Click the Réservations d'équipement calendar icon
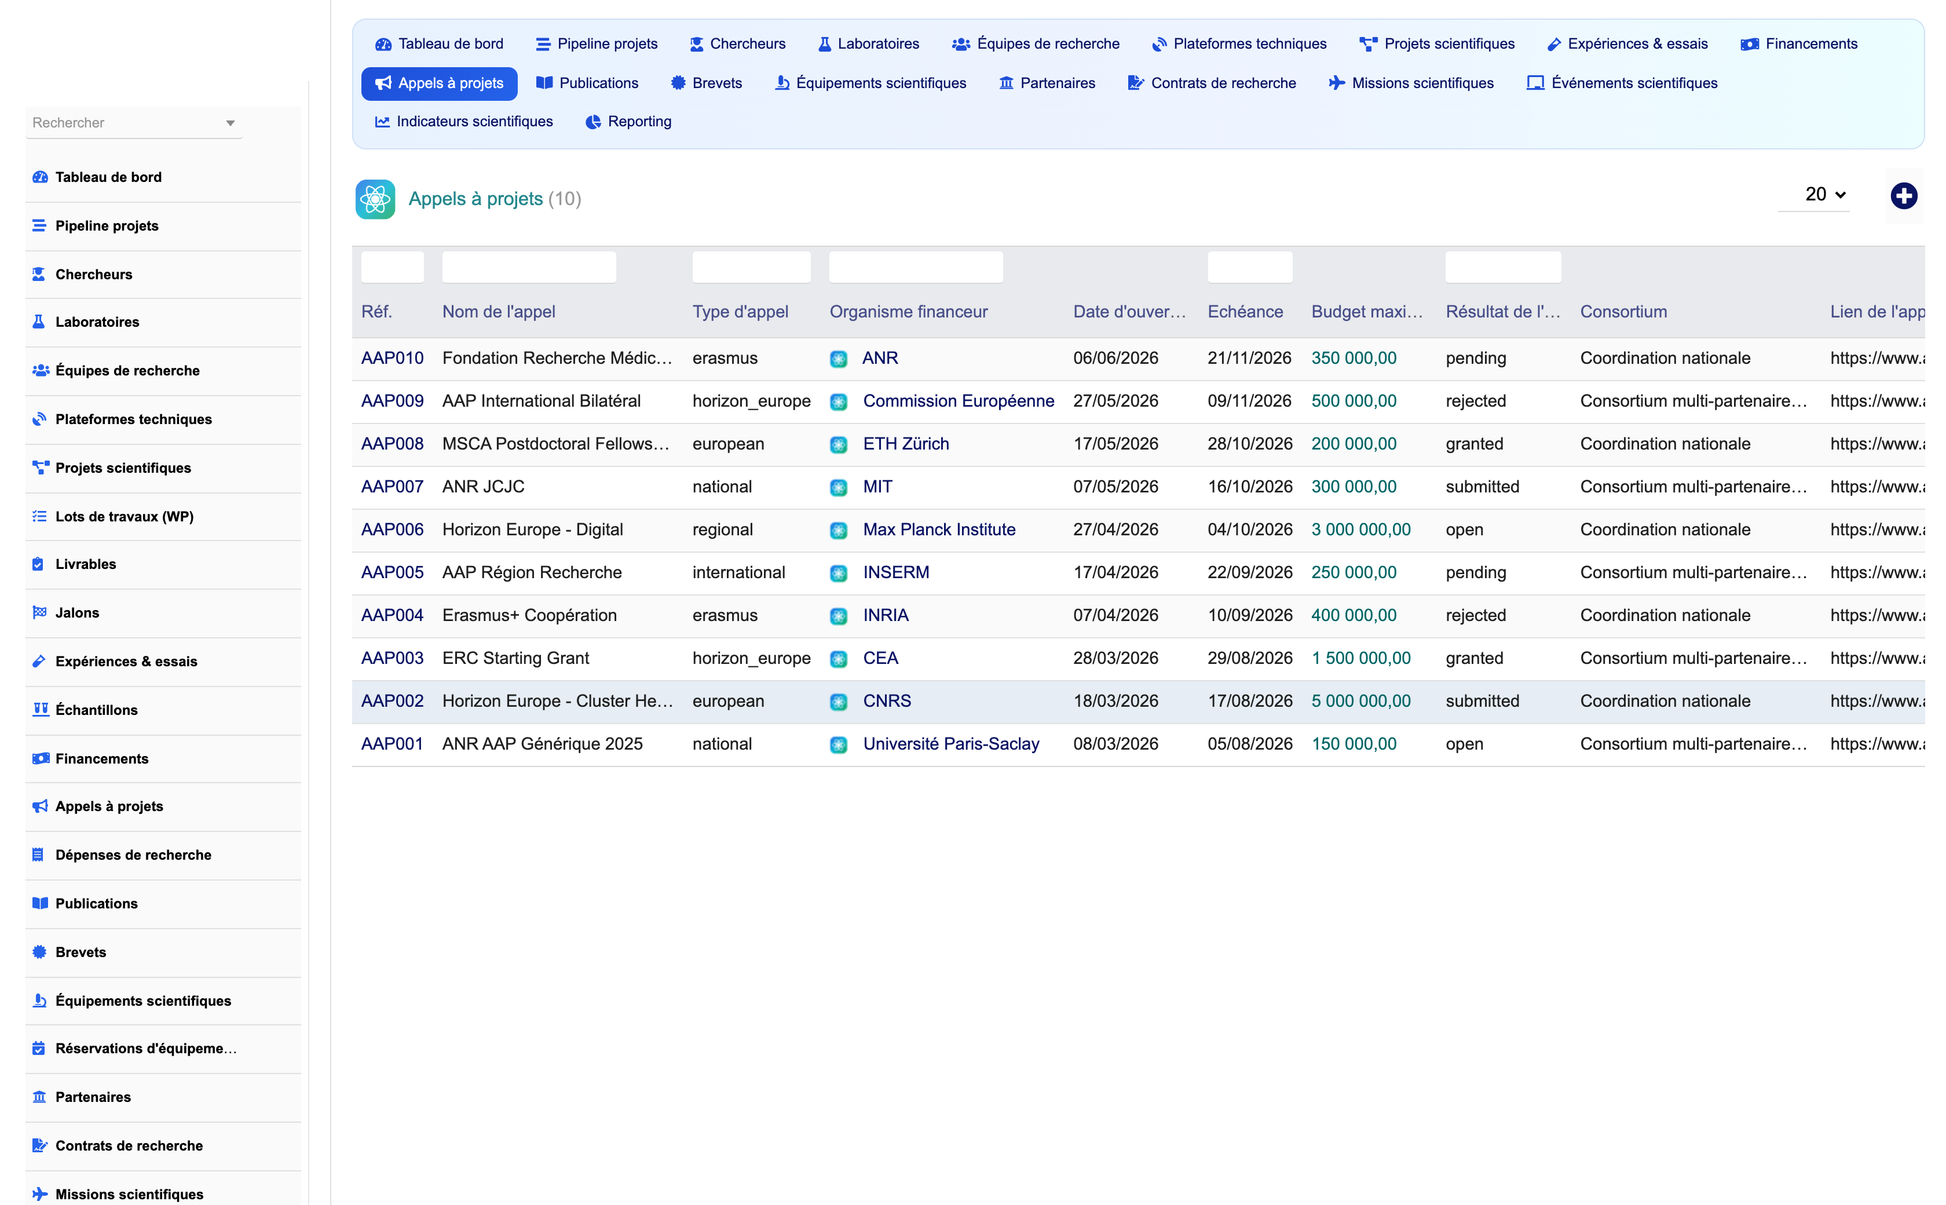 pyautogui.click(x=40, y=1049)
